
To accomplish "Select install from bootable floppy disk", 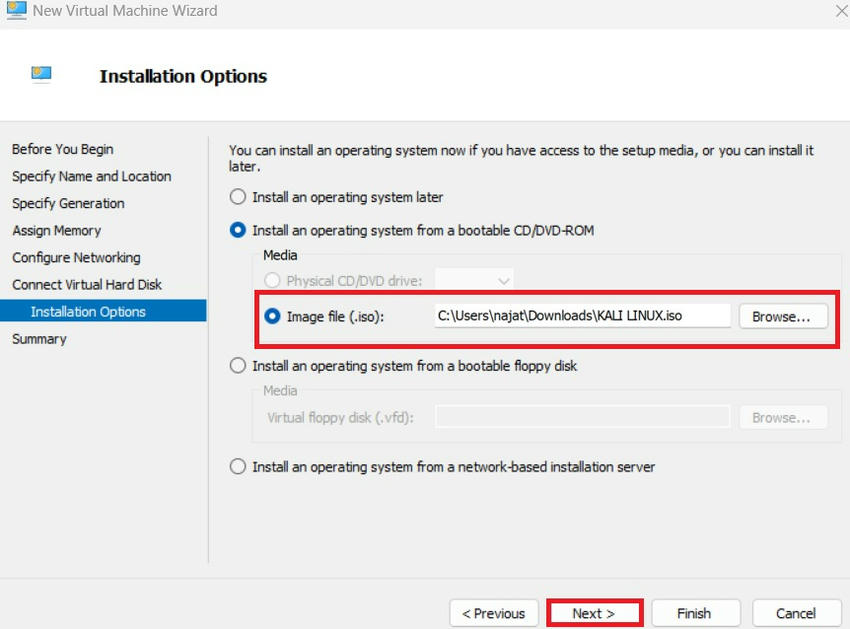I will click(238, 366).
